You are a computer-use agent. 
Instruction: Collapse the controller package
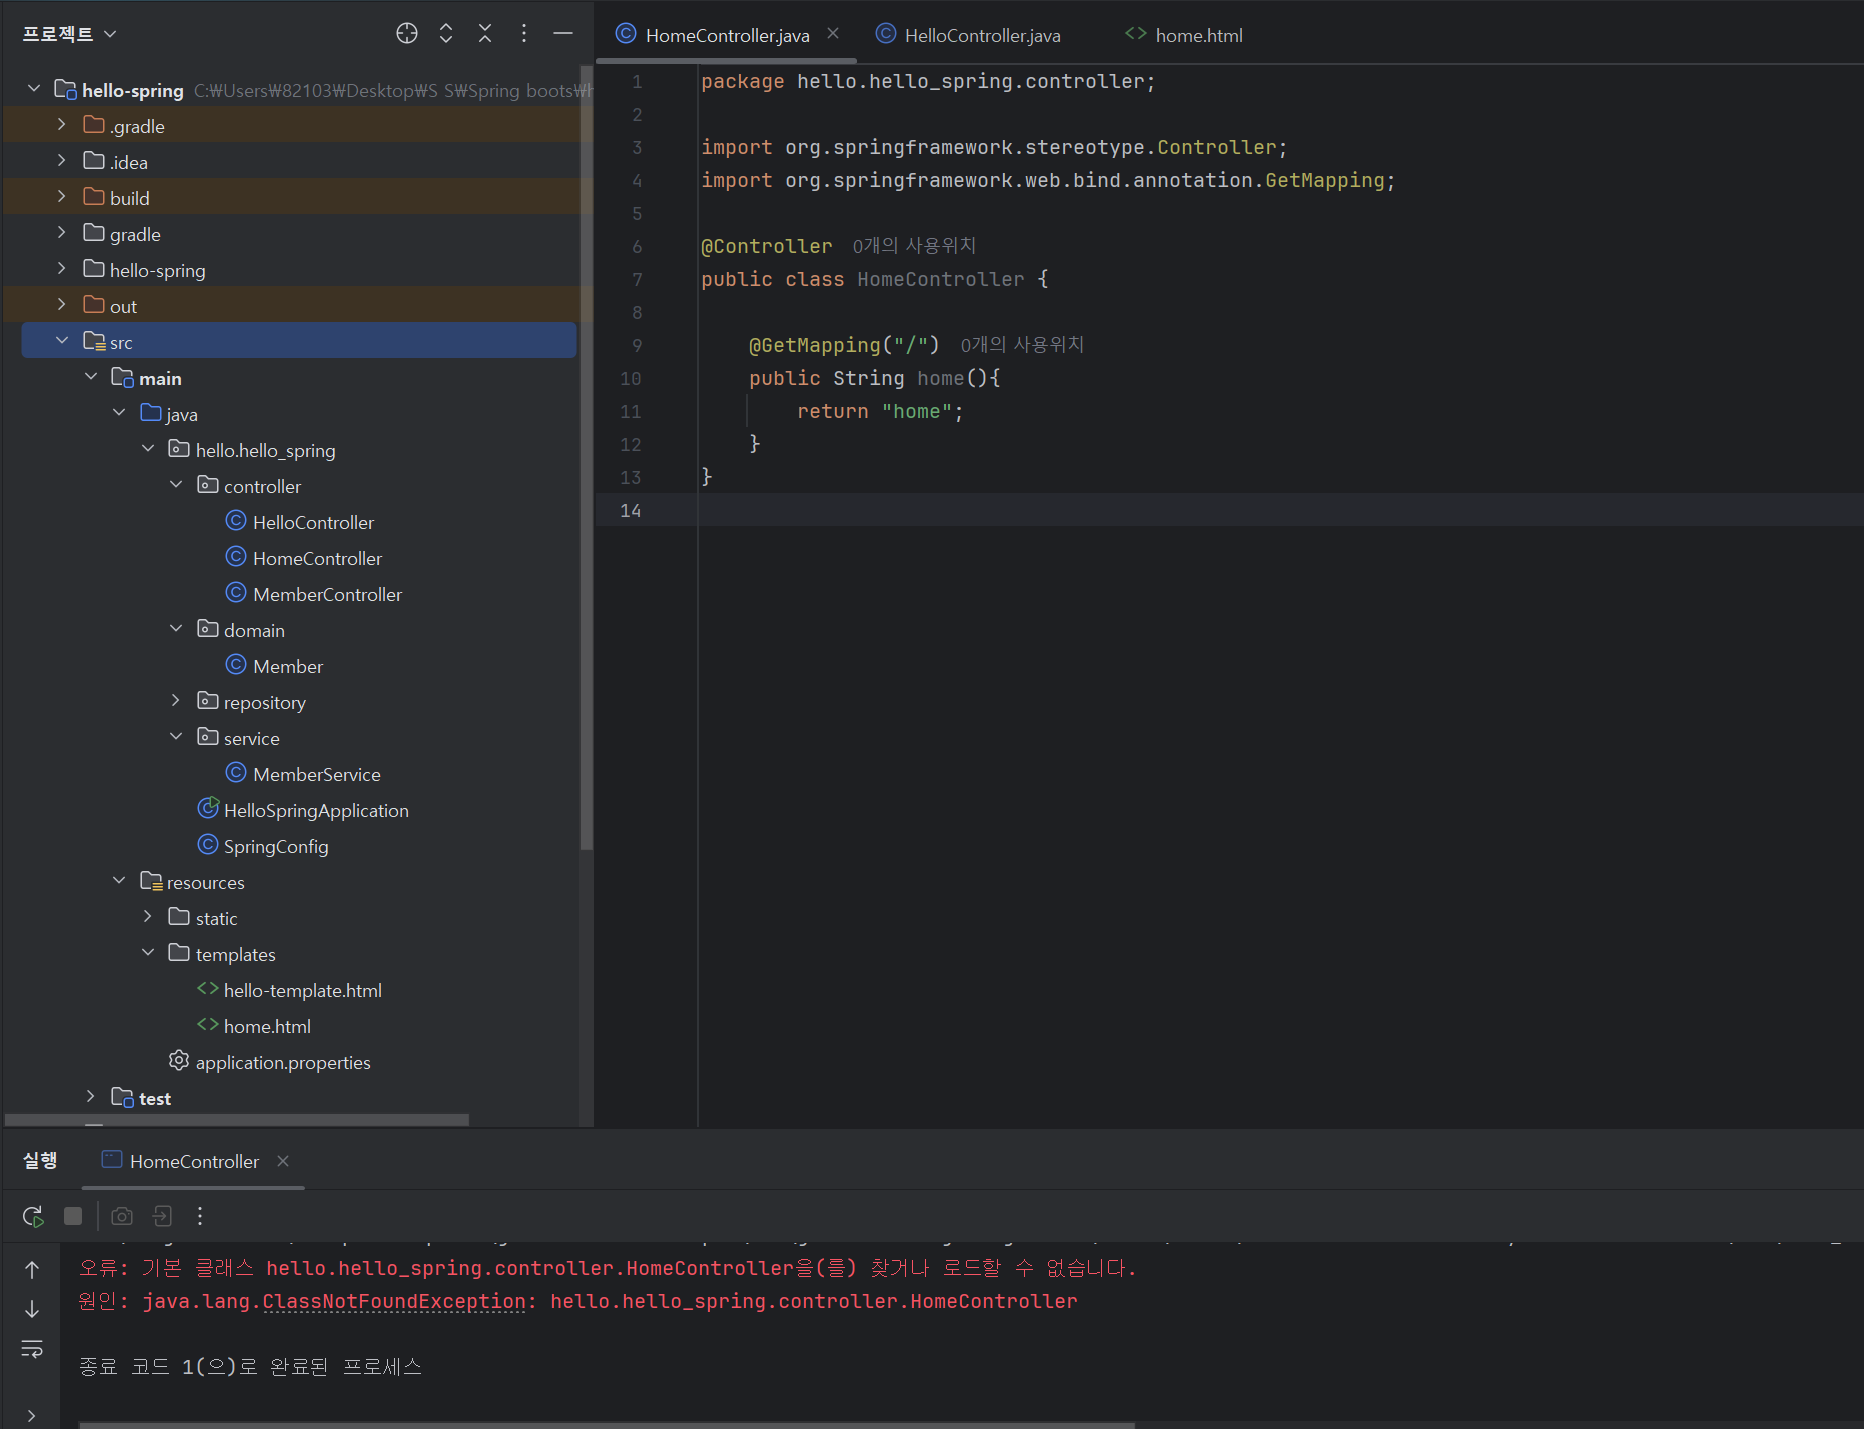(176, 485)
